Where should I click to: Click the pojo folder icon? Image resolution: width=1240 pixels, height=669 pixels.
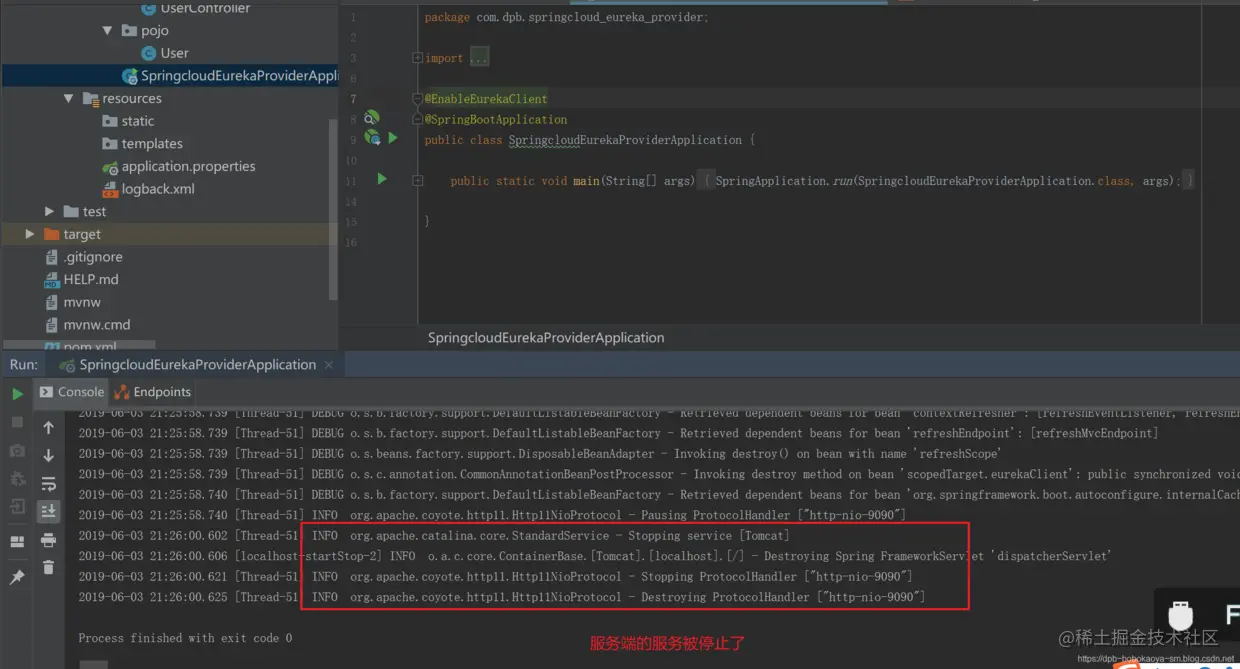coord(129,31)
